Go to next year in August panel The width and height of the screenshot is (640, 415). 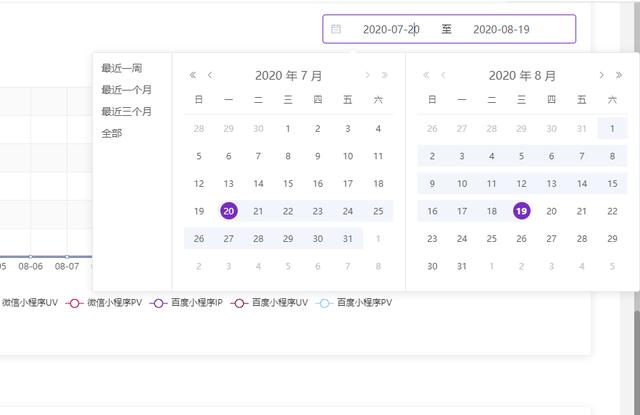click(x=619, y=75)
